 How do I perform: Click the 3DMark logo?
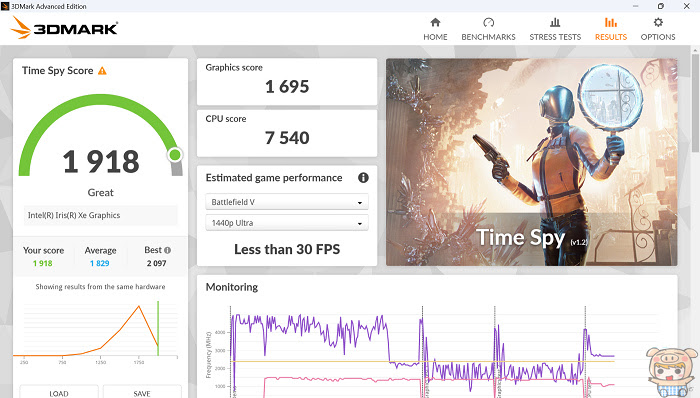tap(64, 28)
